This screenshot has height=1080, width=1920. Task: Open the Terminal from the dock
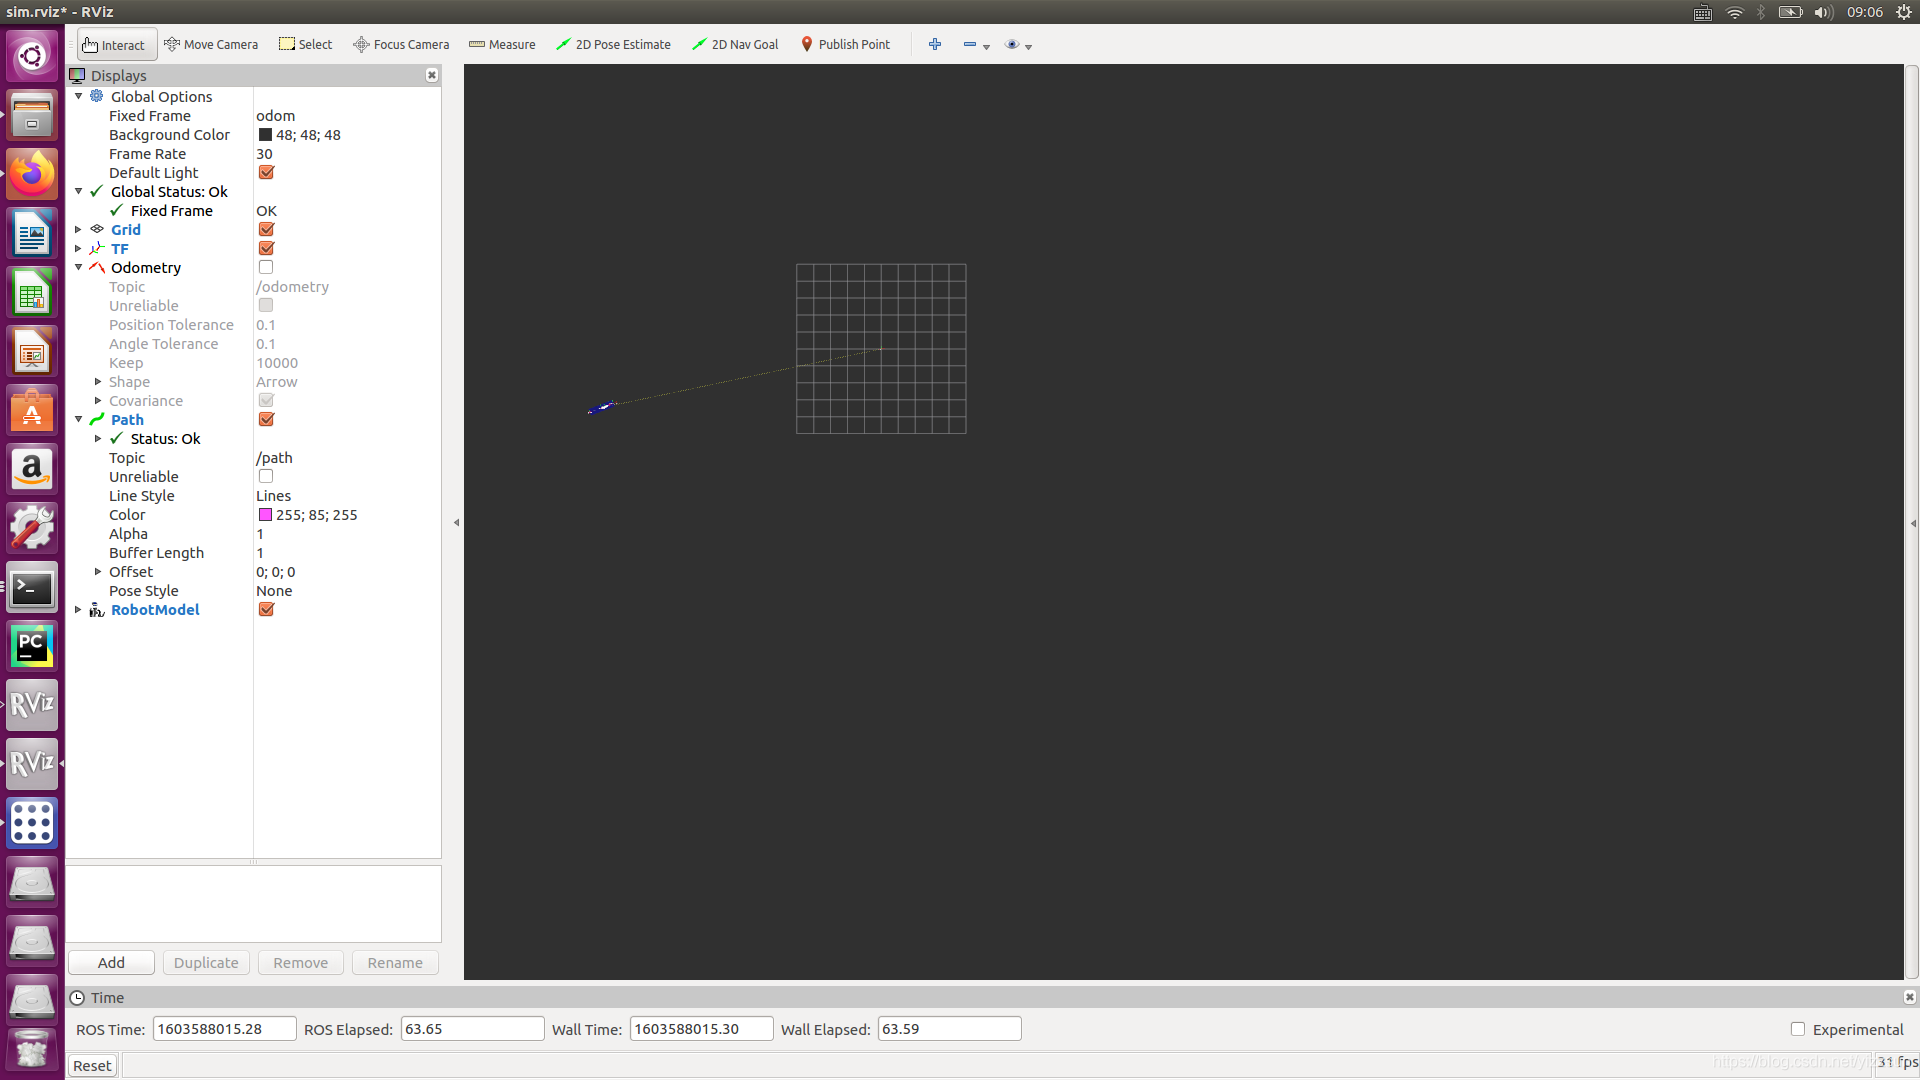pyautogui.click(x=32, y=587)
